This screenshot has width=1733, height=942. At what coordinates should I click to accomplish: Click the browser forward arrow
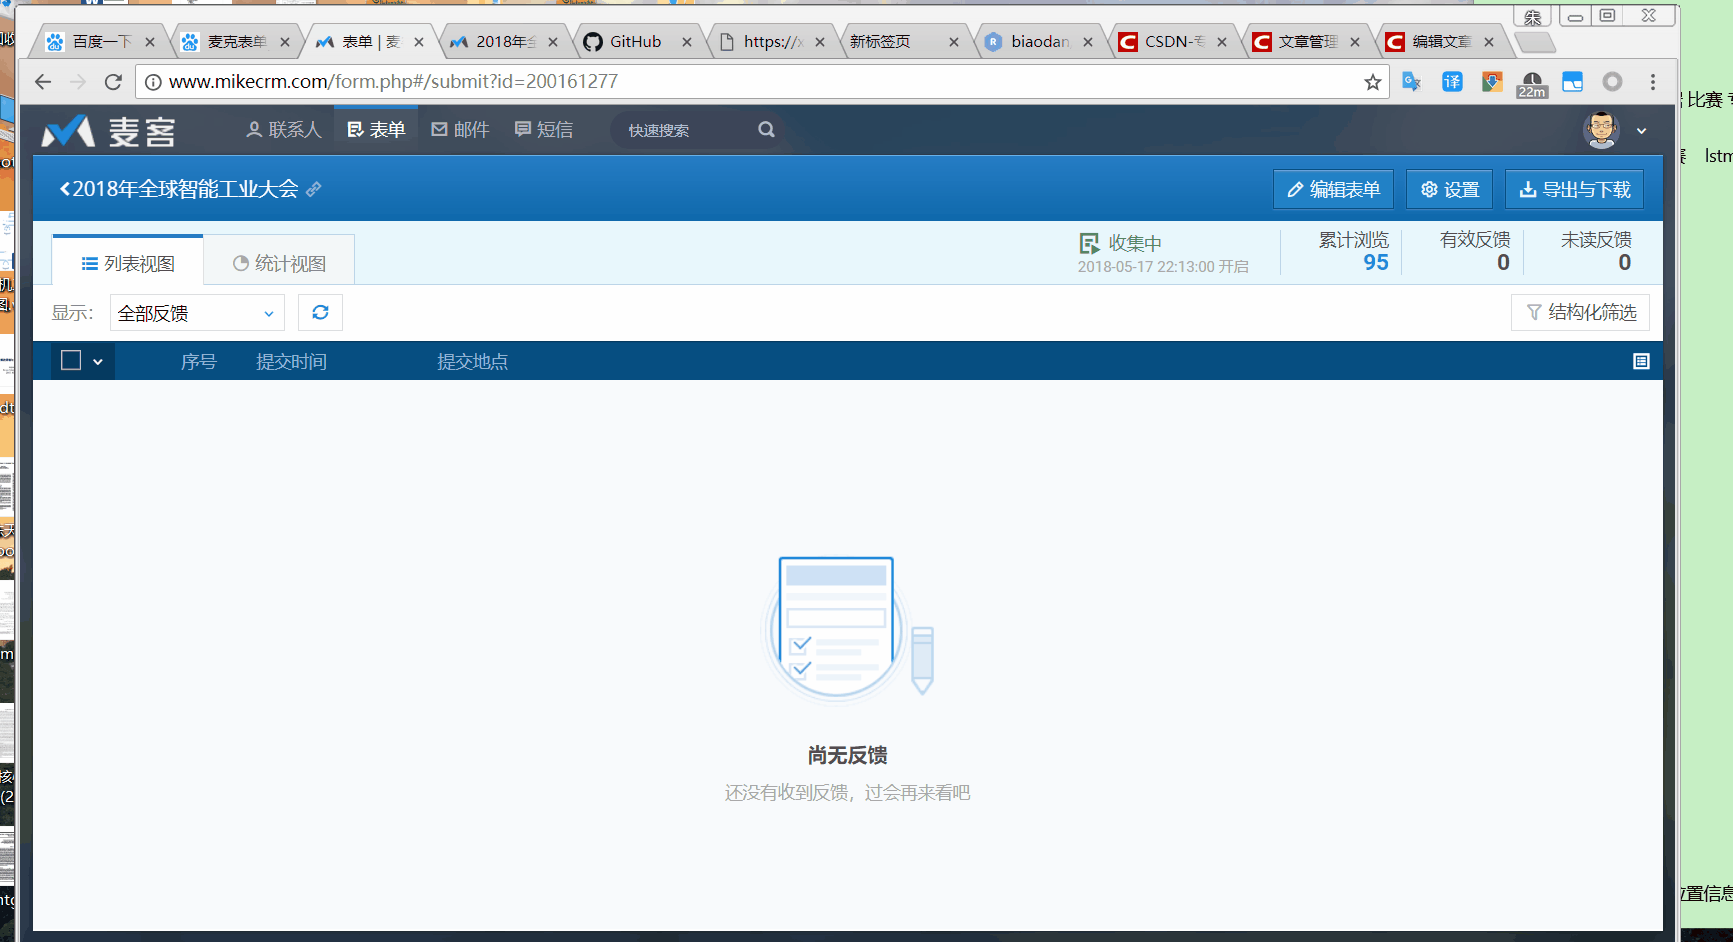click(78, 82)
